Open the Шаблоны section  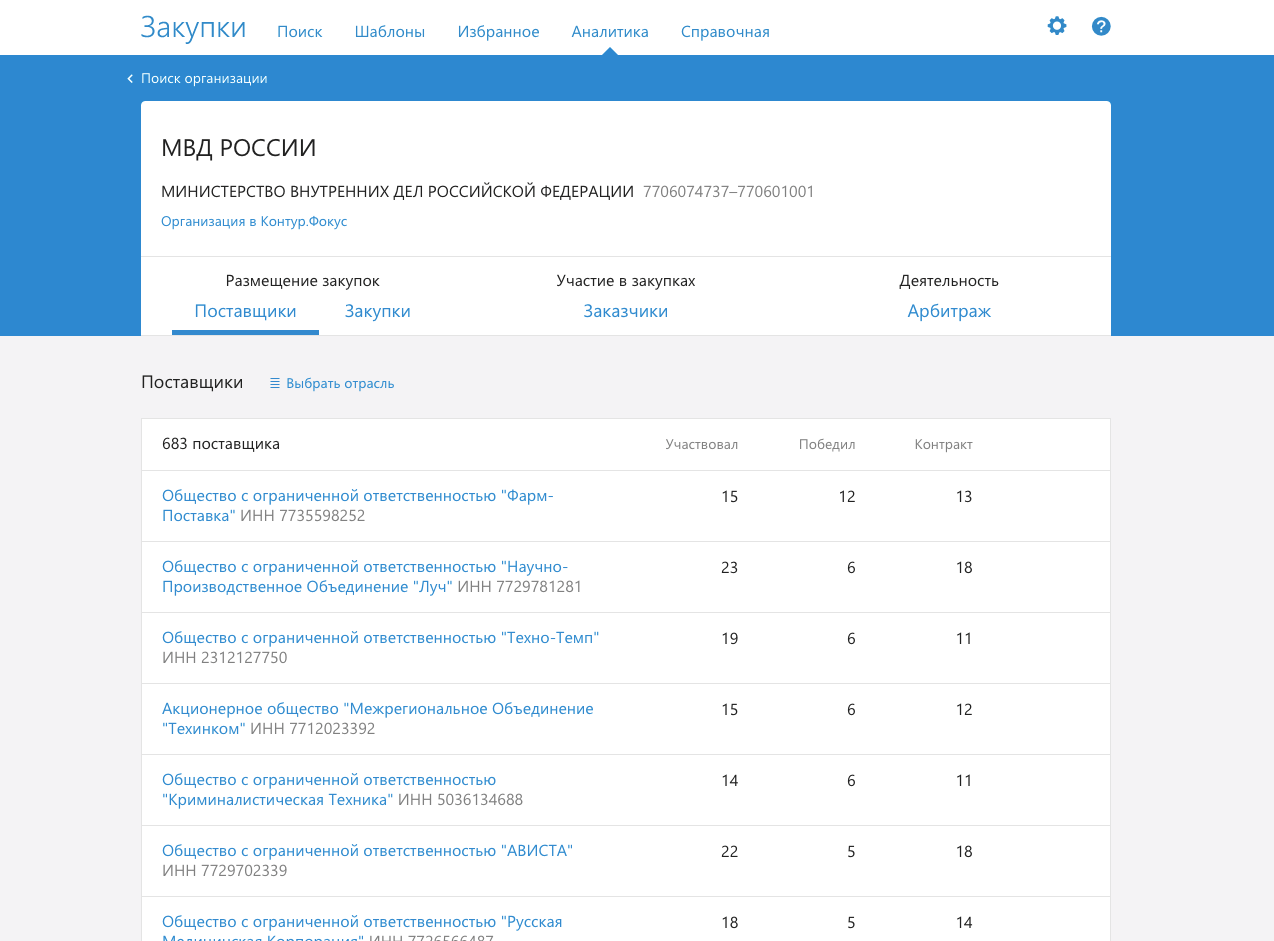(389, 31)
